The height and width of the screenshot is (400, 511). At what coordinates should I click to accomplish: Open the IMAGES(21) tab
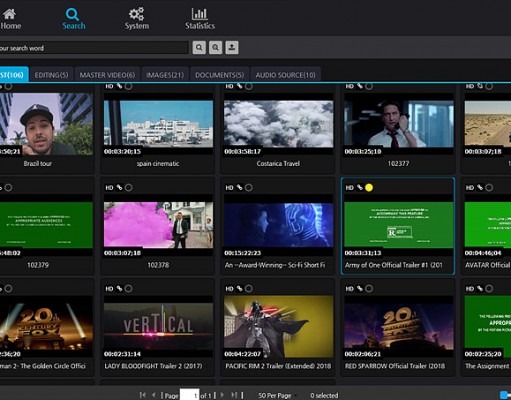[165, 75]
